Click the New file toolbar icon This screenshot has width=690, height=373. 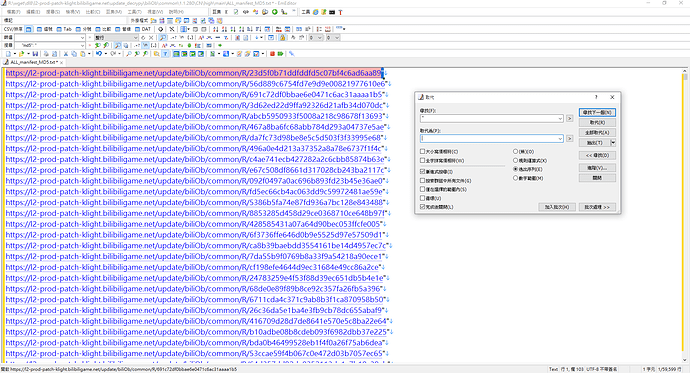(x=8, y=54)
